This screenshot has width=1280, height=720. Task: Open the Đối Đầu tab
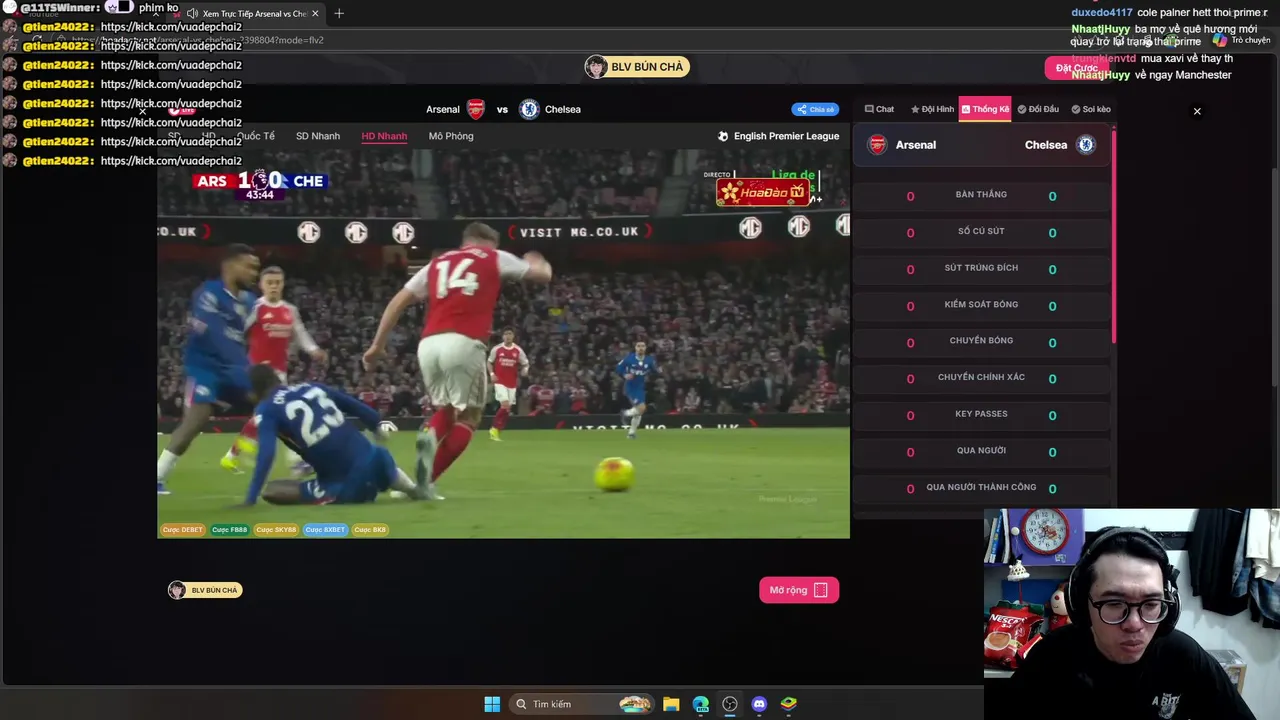click(1038, 109)
